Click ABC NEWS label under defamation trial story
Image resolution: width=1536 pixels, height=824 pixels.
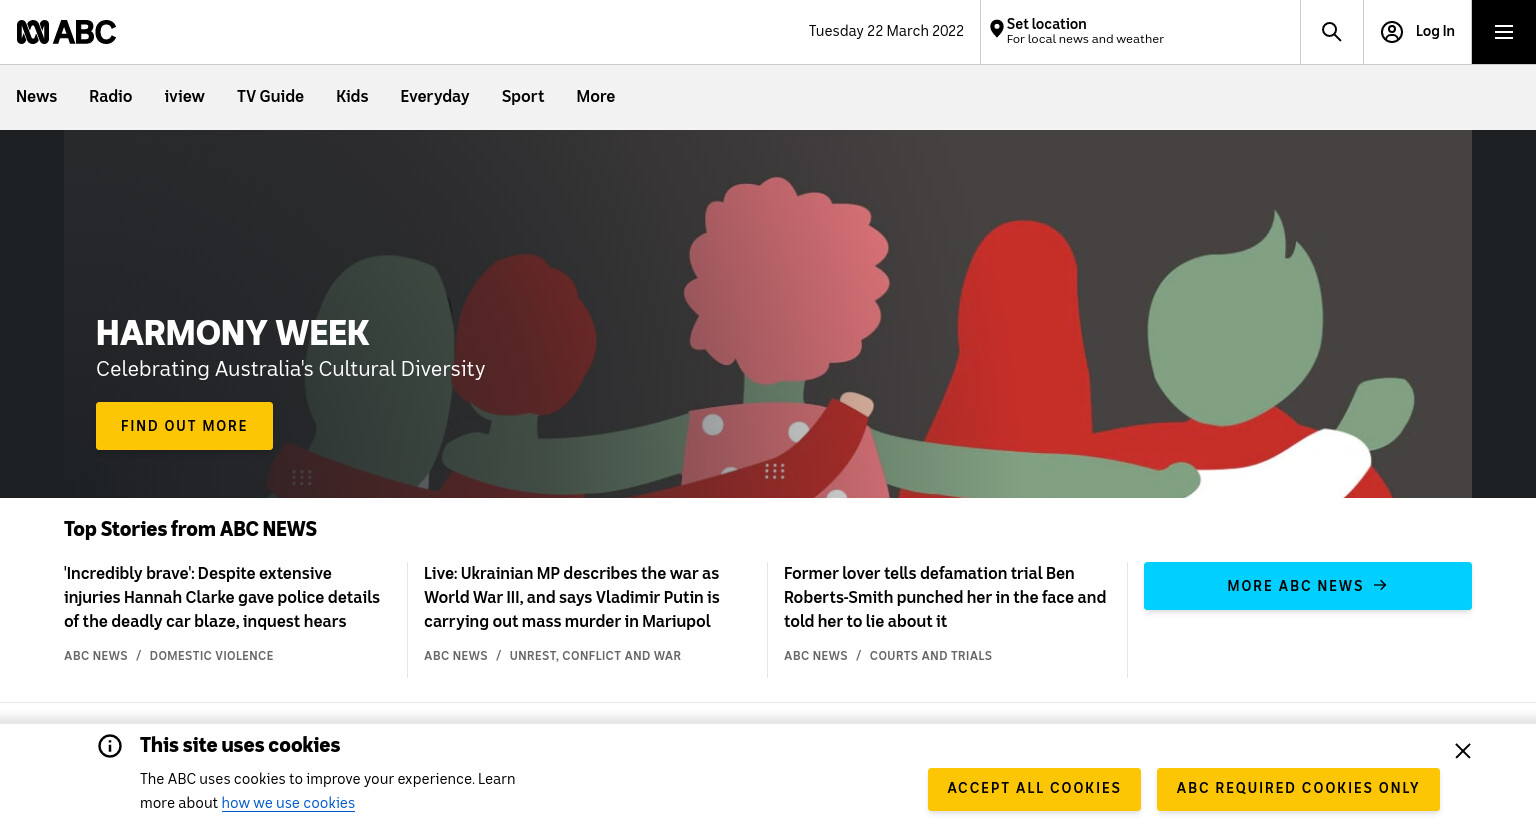[816, 656]
